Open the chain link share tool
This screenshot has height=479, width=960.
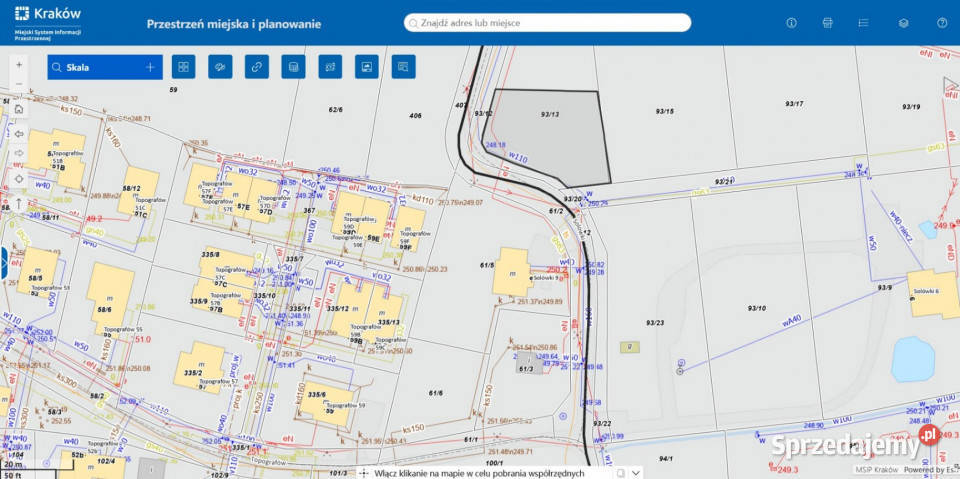point(257,67)
